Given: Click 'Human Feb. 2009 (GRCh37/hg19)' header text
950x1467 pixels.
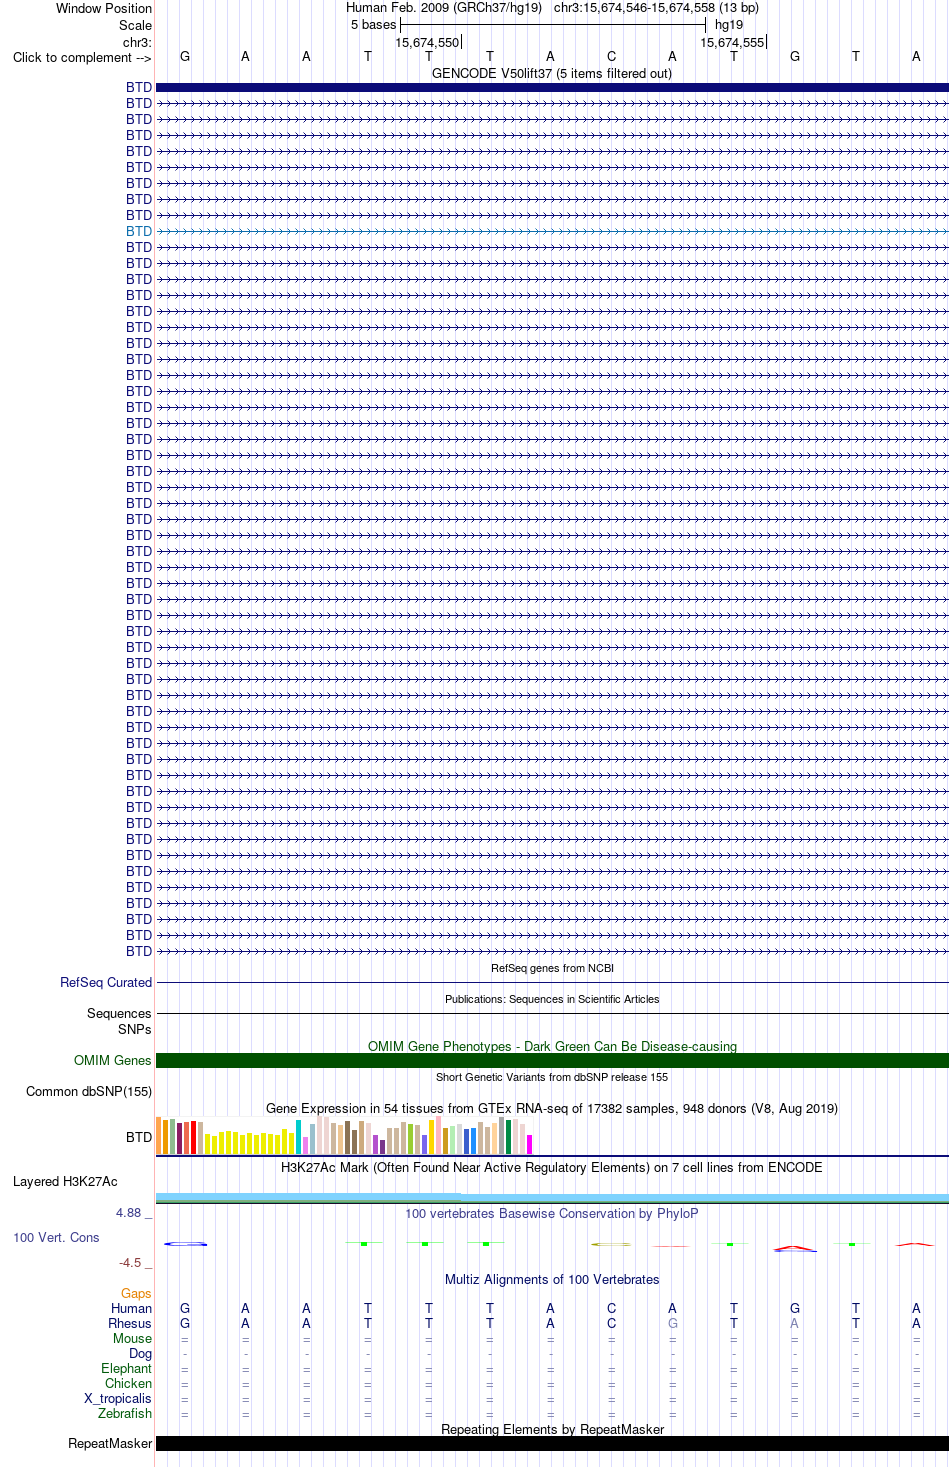Looking at the screenshot, I should coord(444,8).
